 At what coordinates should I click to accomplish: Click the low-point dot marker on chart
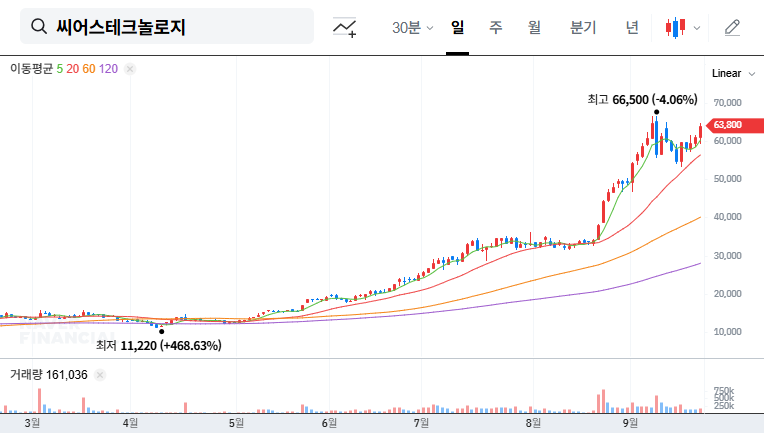[x=162, y=332]
